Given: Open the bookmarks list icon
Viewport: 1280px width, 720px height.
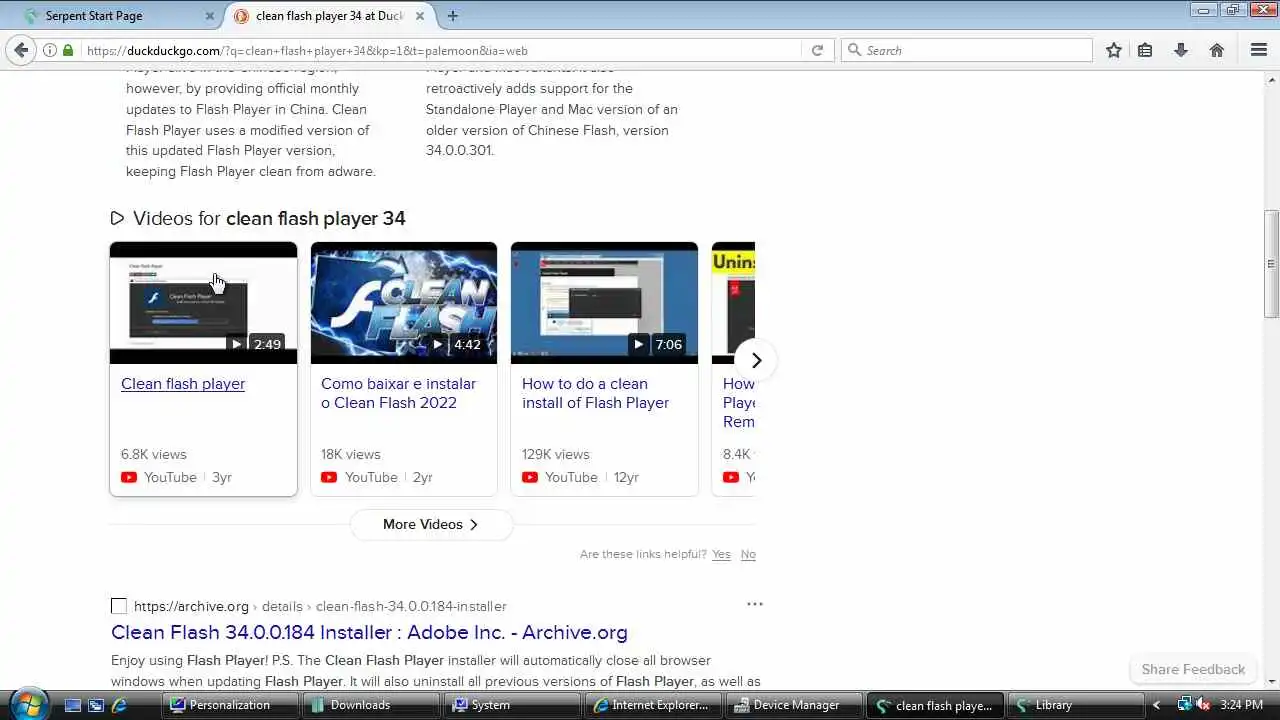Looking at the screenshot, I should tap(1146, 50).
